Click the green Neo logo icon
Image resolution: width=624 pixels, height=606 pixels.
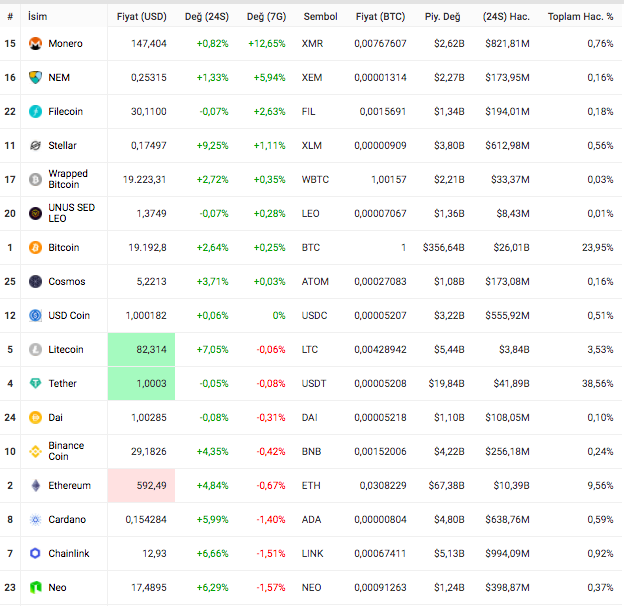pos(35,587)
